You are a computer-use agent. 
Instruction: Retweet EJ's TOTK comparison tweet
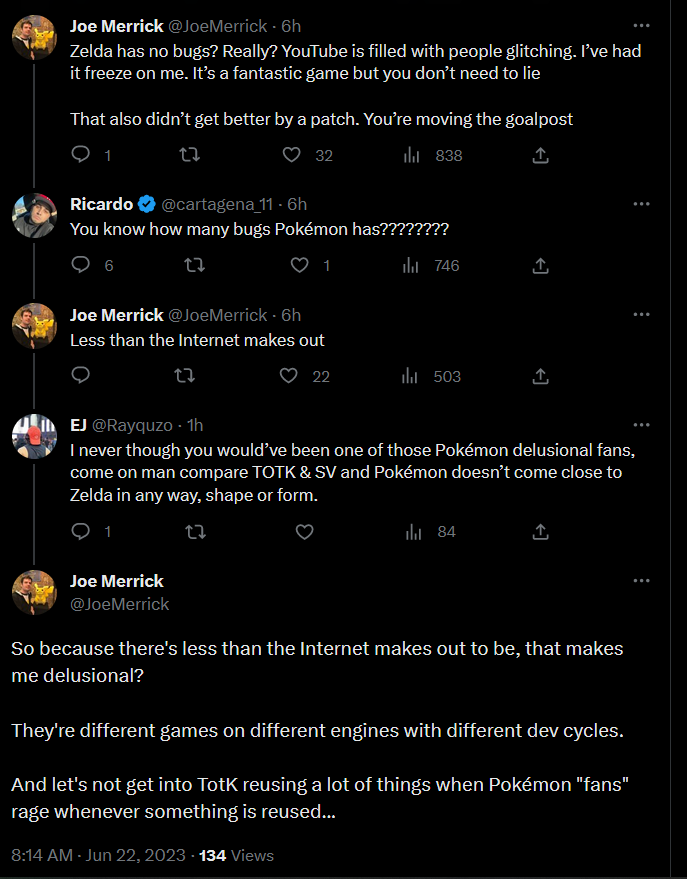[x=188, y=532]
